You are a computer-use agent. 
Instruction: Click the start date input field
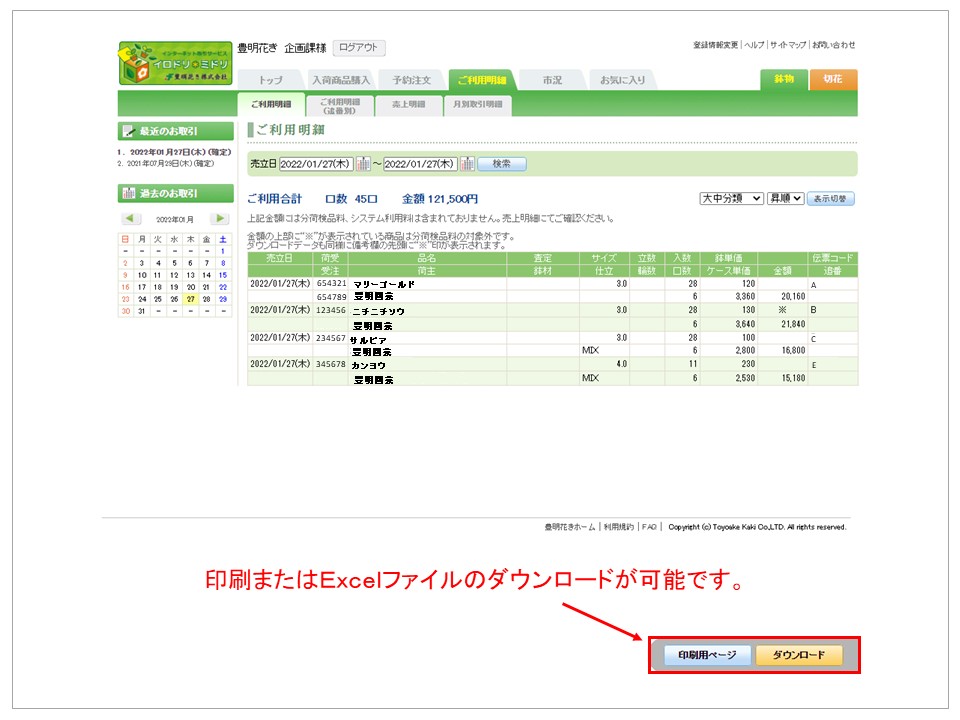(x=316, y=164)
